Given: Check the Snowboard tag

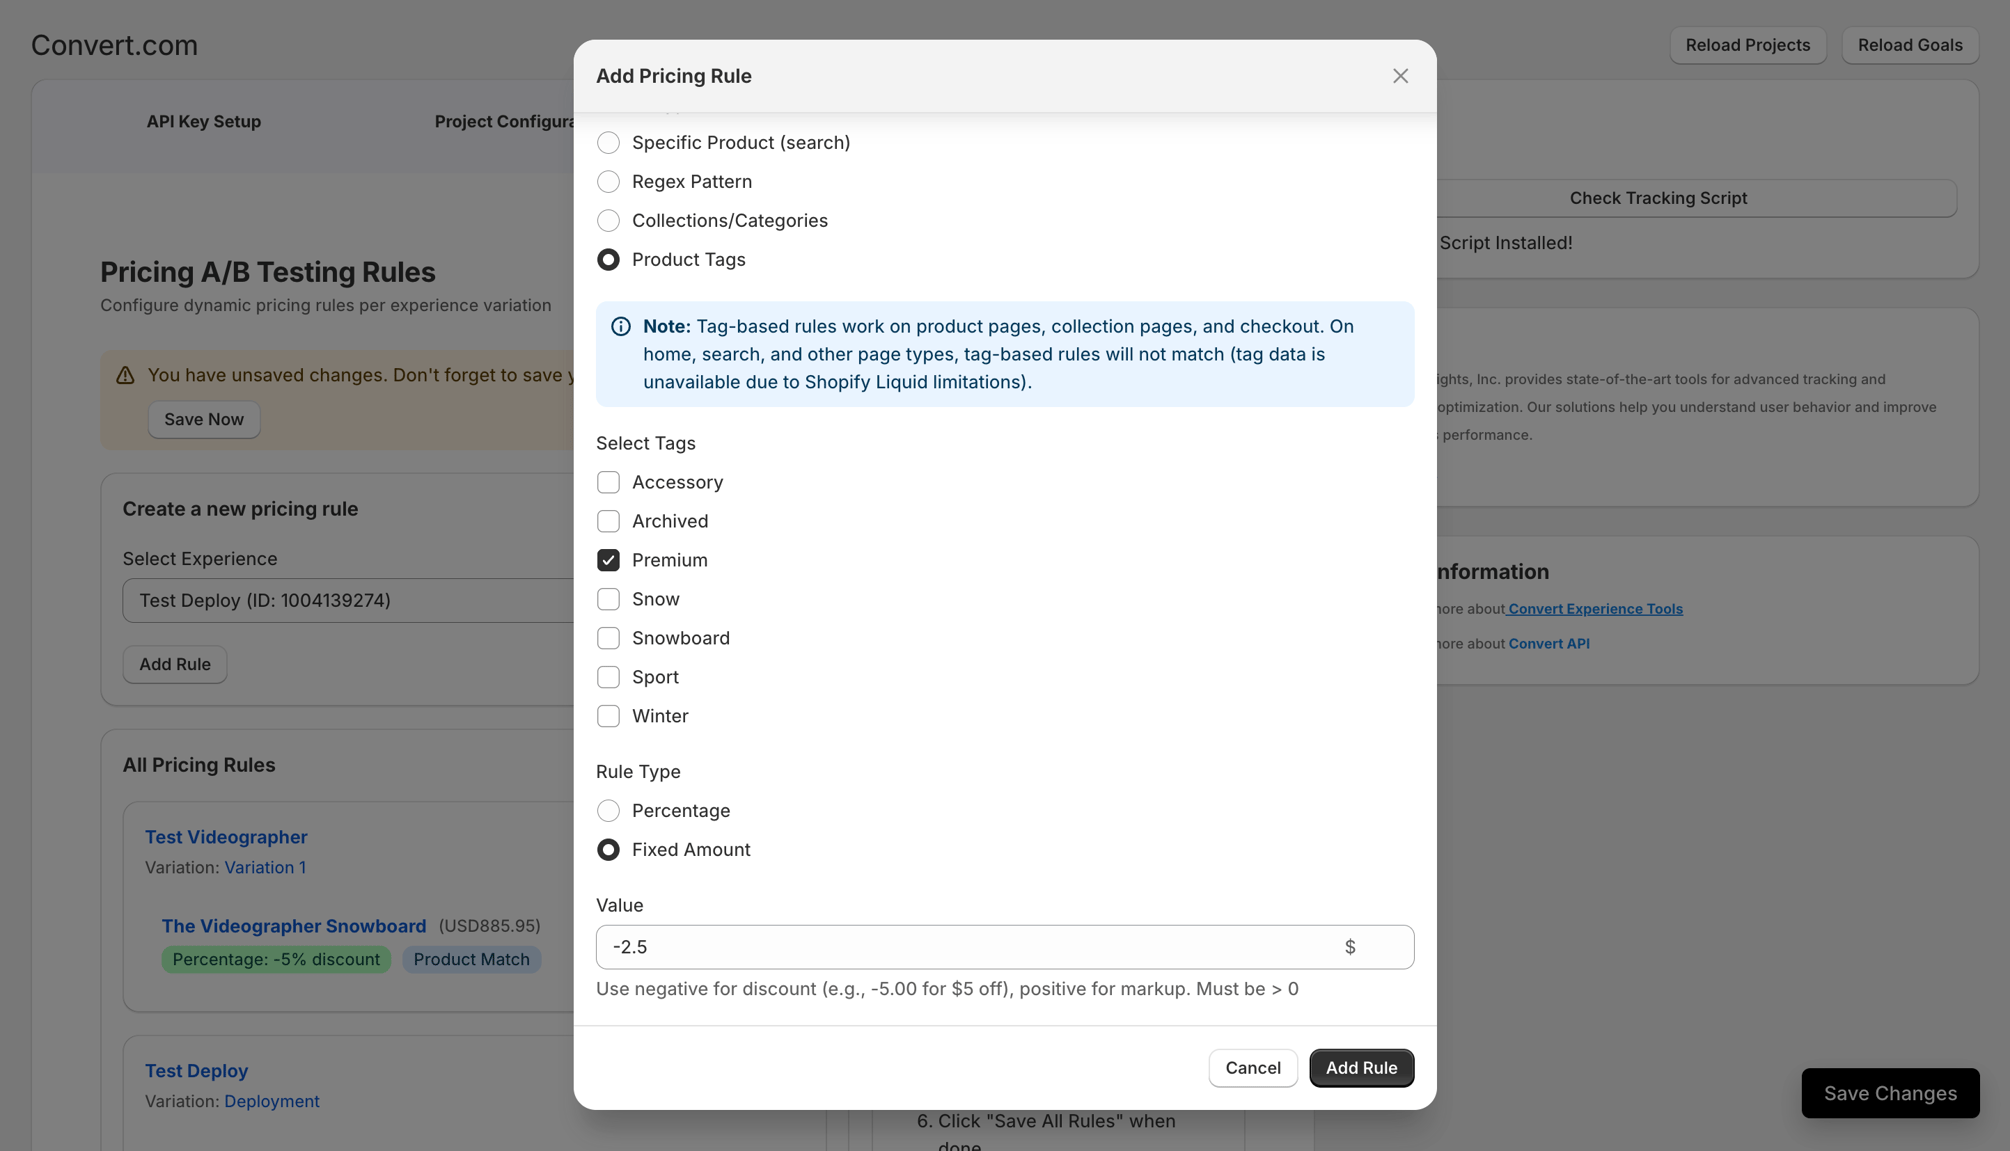Looking at the screenshot, I should point(608,638).
